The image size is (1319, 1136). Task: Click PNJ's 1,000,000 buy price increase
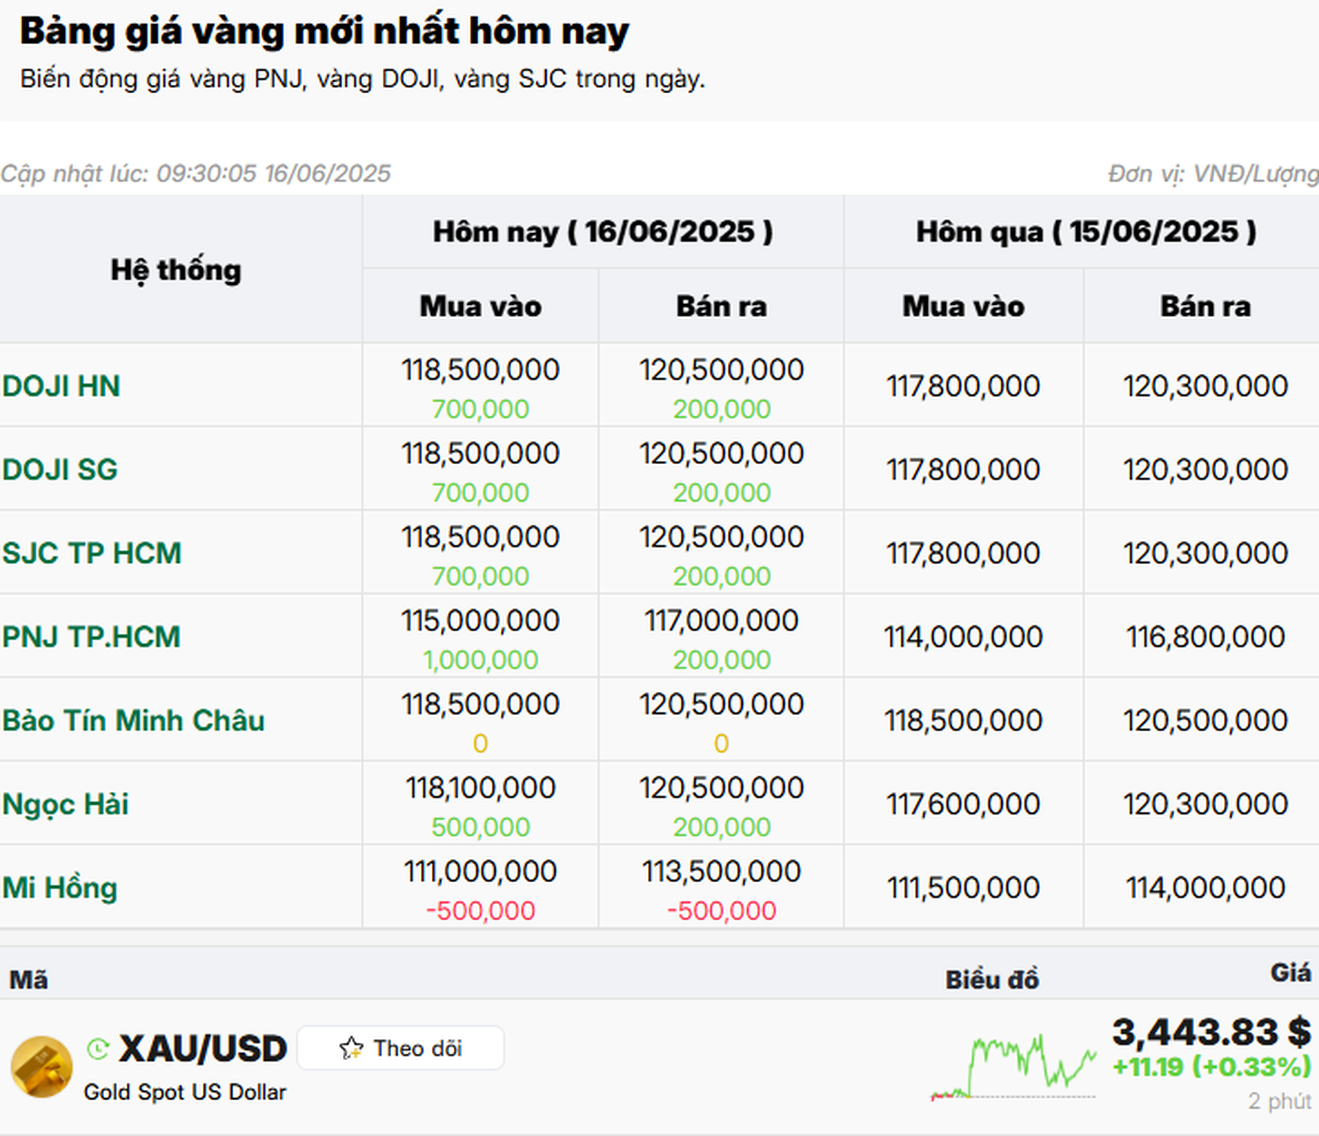pos(480,660)
